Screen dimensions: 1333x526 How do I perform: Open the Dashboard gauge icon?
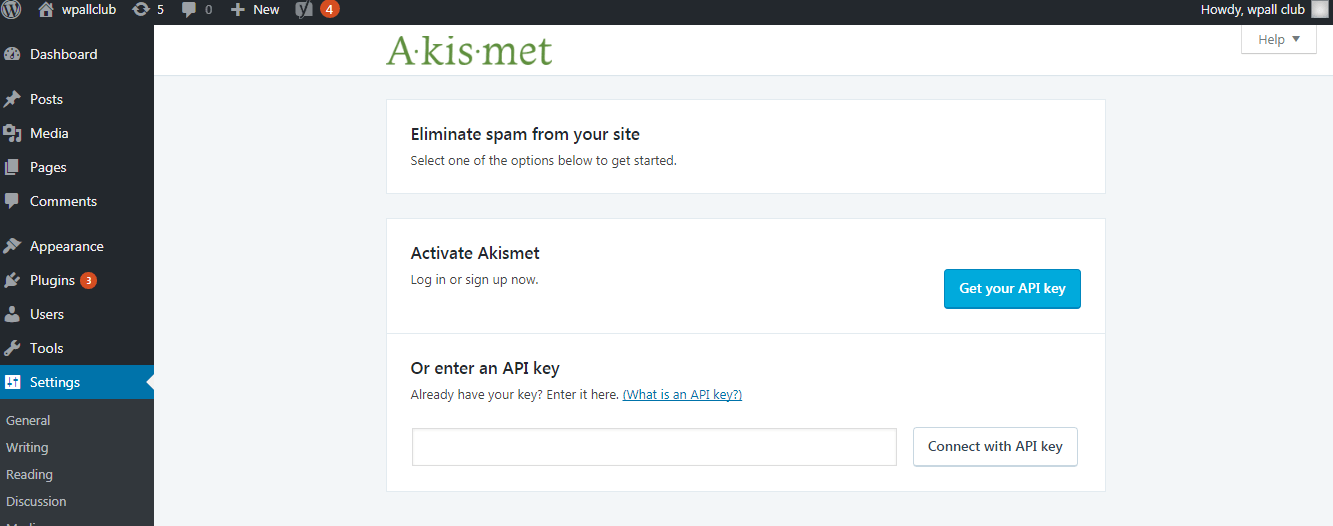click(13, 54)
